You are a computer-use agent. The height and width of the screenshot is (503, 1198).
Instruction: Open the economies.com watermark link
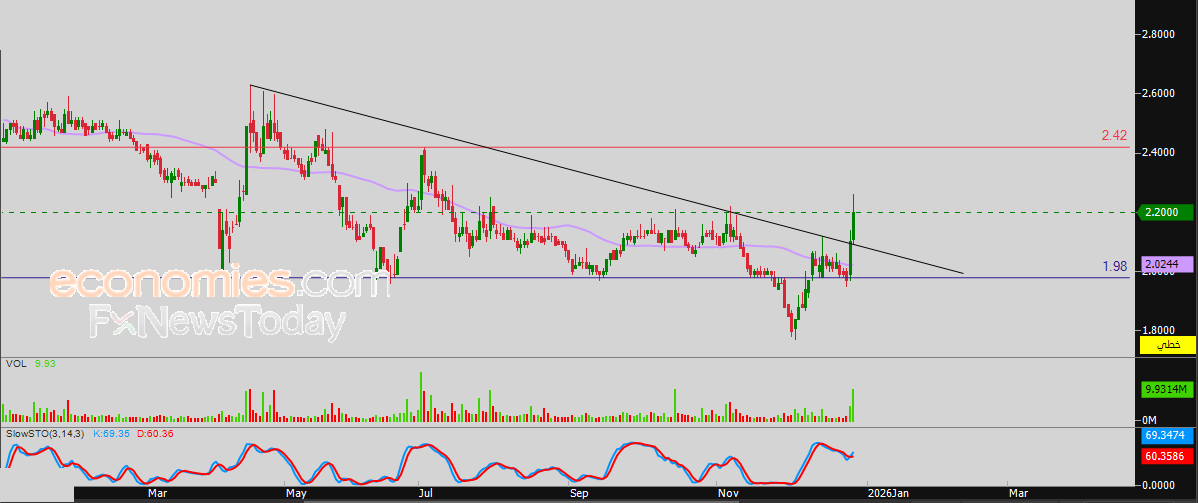tap(218, 283)
